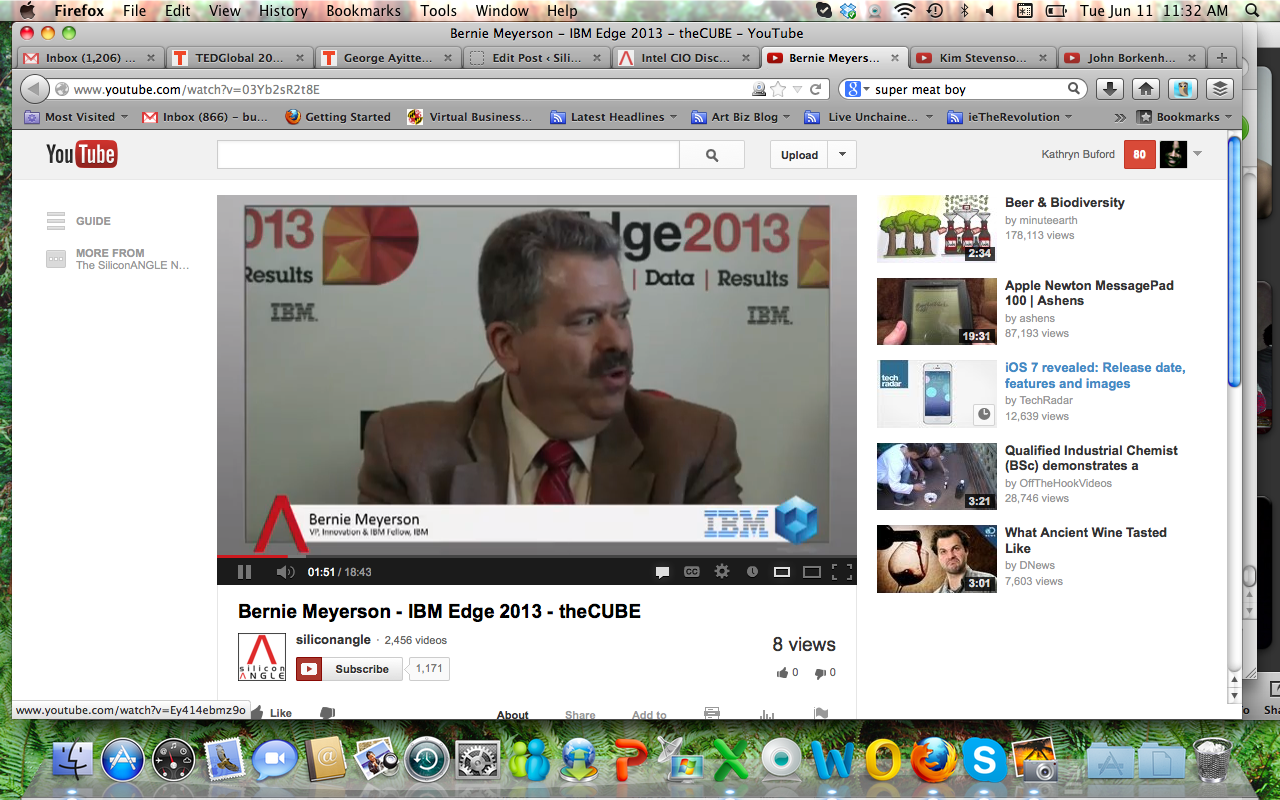Open Latest Headlines feed dropdown
This screenshot has height=800, width=1280.
(614, 117)
